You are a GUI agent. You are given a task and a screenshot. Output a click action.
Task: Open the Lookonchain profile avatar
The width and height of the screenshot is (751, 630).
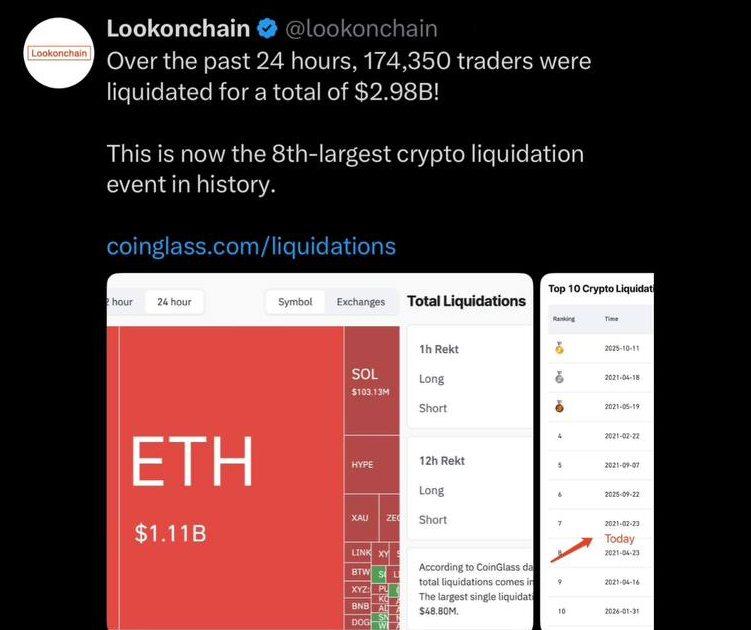point(59,53)
